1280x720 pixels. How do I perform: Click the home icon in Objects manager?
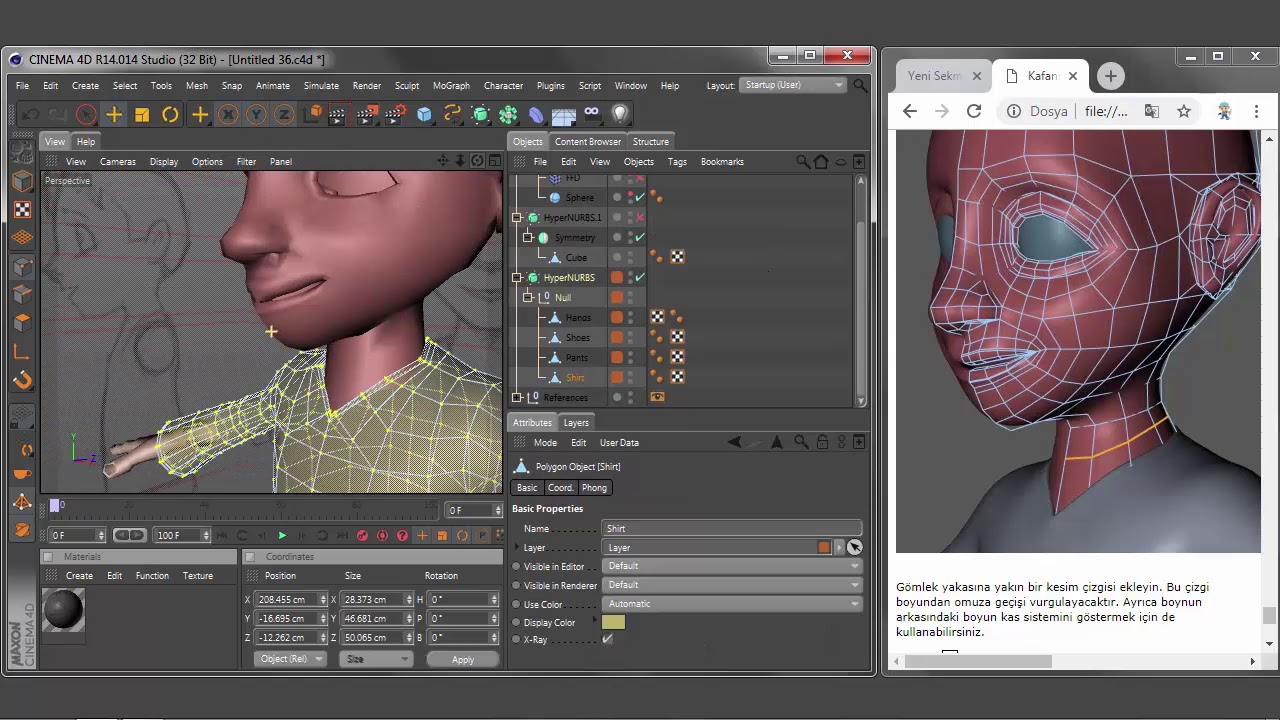click(x=821, y=161)
